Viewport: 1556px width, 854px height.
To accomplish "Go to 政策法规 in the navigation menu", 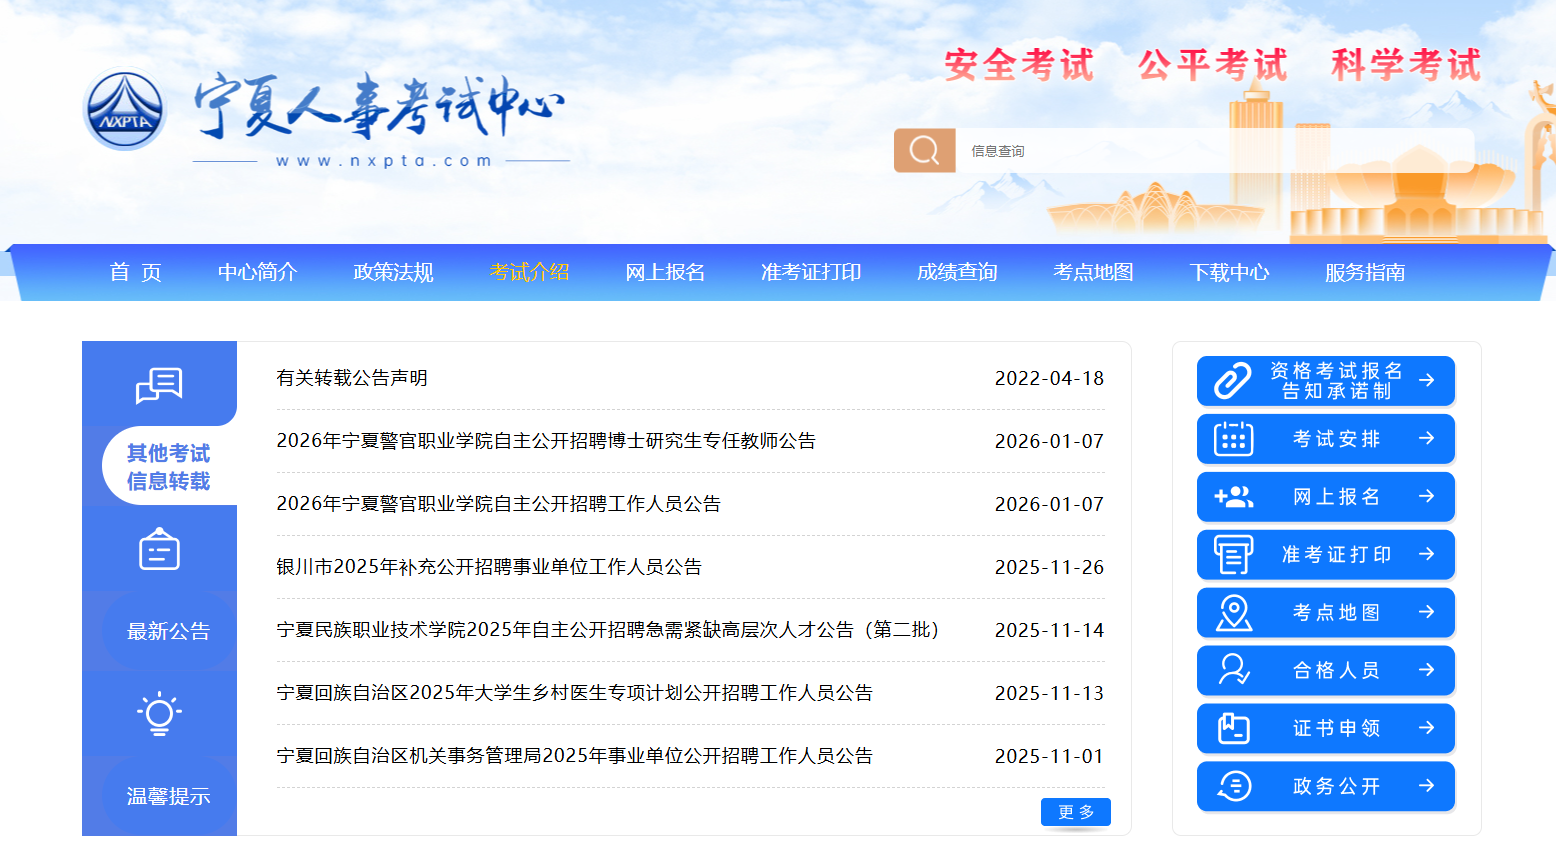I will pos(393,272).
